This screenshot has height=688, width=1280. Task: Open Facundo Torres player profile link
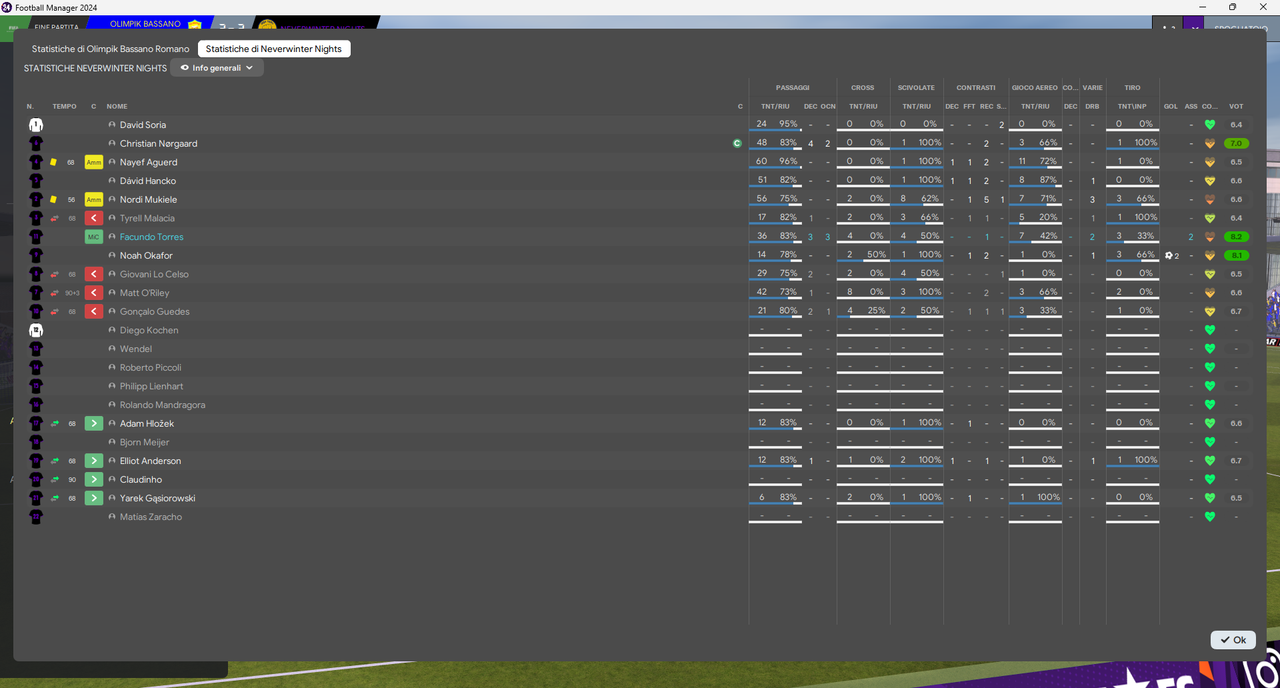(x=151, y=237)
